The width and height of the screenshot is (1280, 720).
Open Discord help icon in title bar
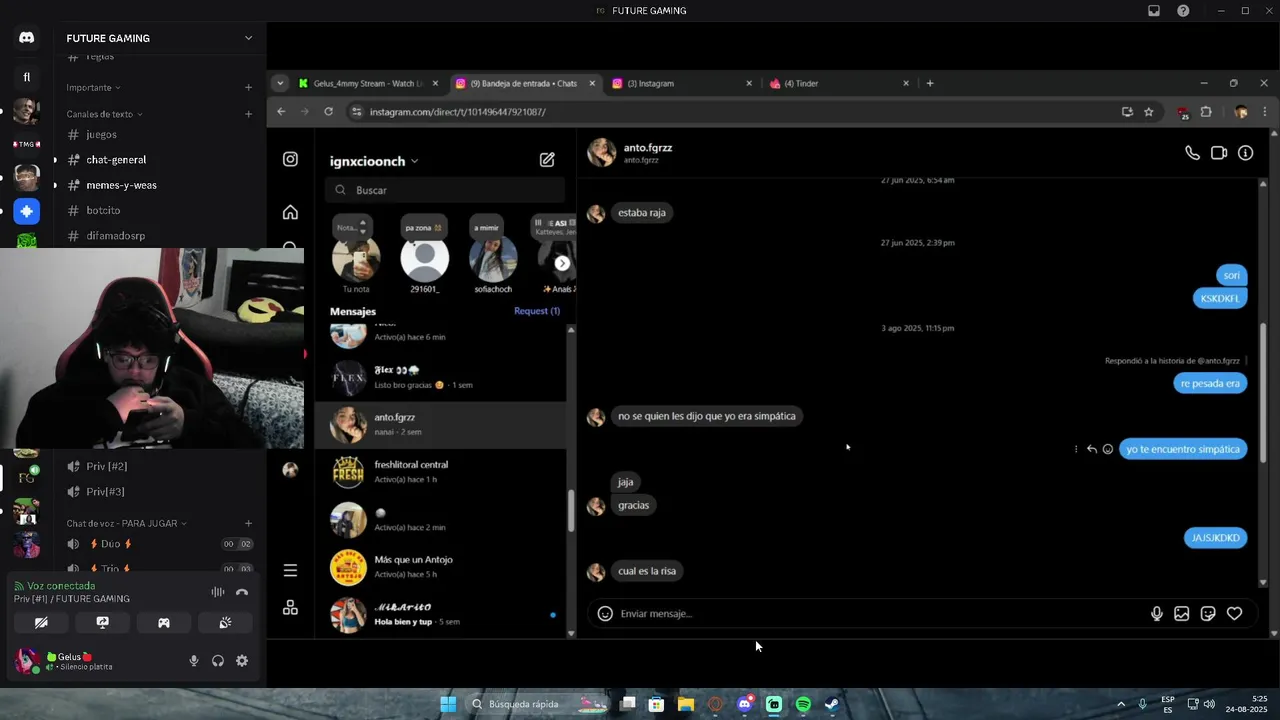click(x=1183, y=11)
